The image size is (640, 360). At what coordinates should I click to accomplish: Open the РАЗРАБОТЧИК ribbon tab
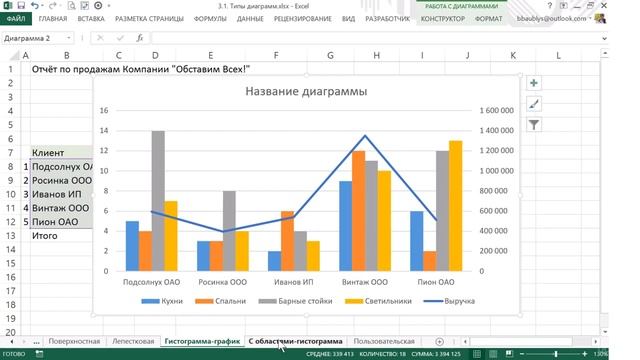pyautogui.click(x=387, y=18)
